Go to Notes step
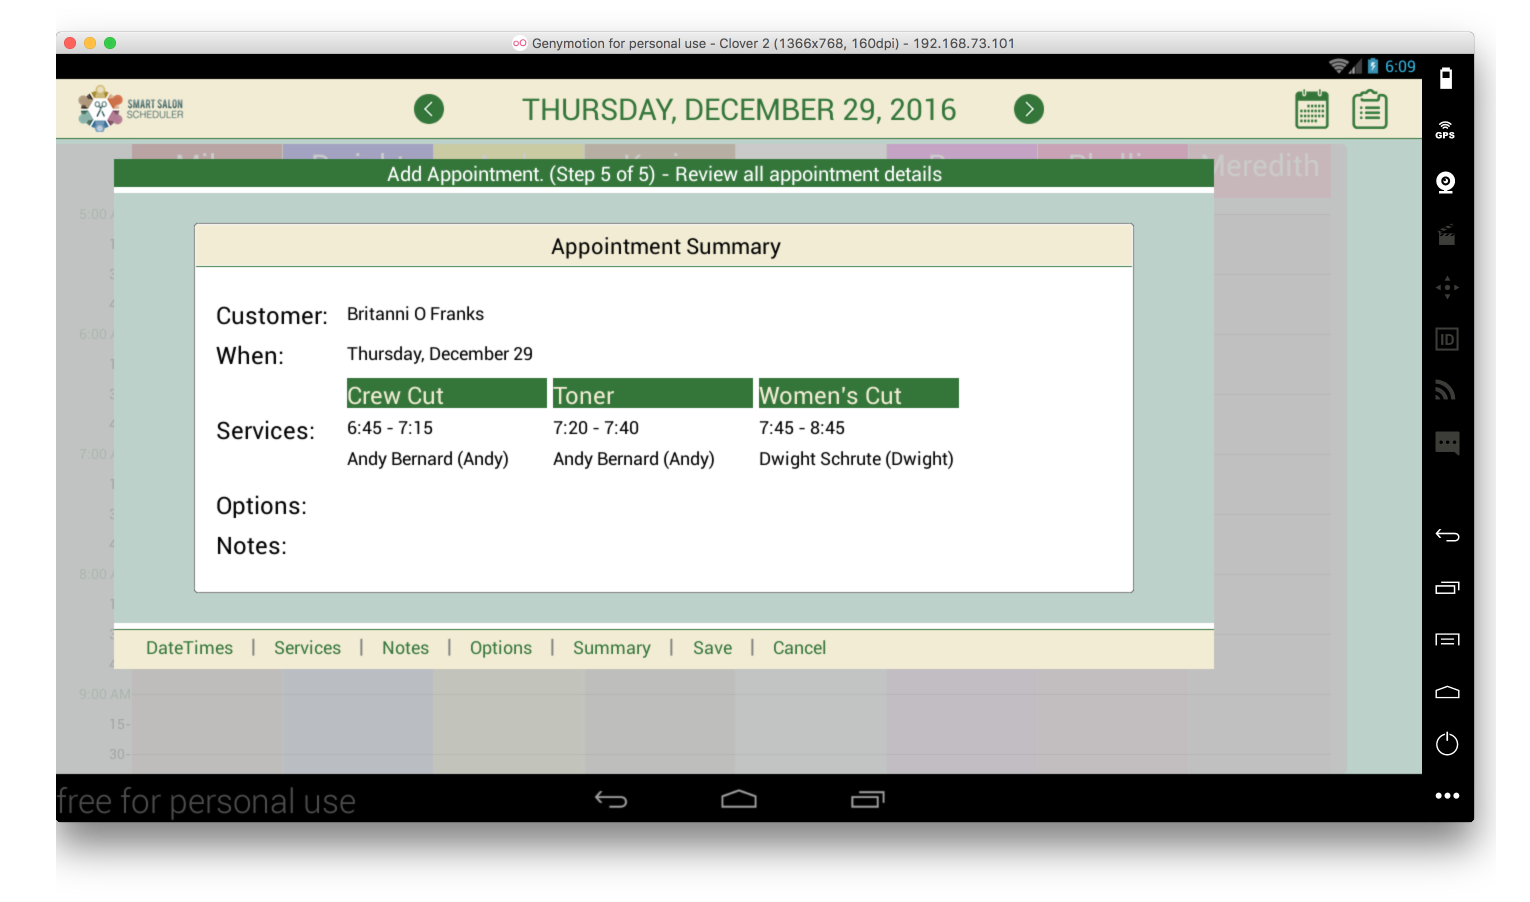The image size is (1530, 902). click(405, 648)
